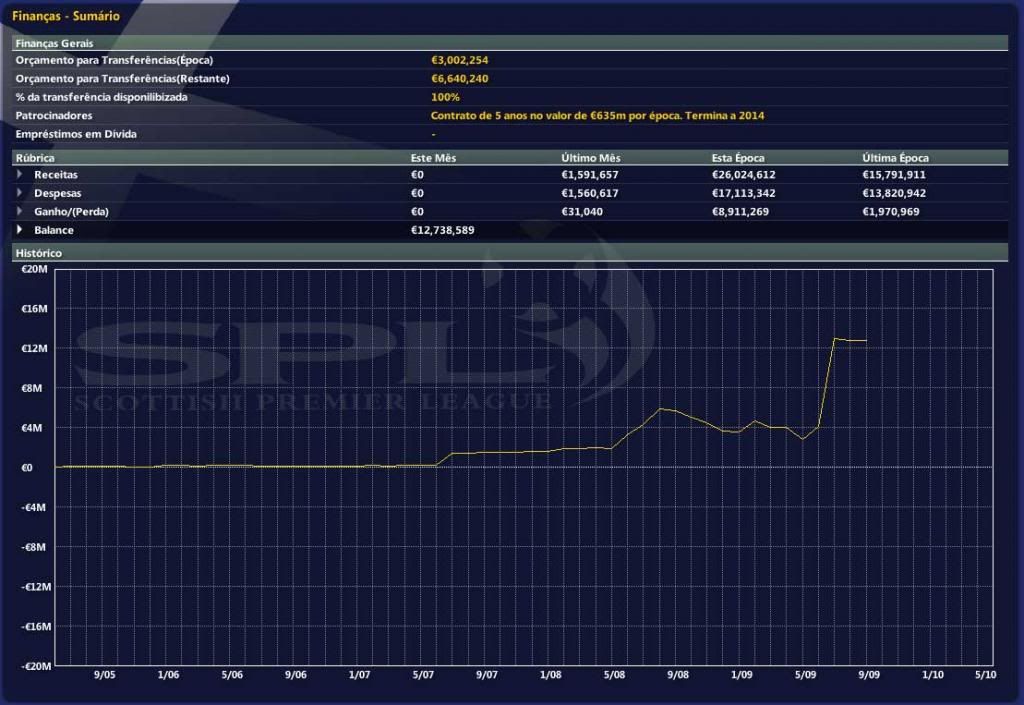
Task: Click the Último Mês column header
Action: point(590,158)
